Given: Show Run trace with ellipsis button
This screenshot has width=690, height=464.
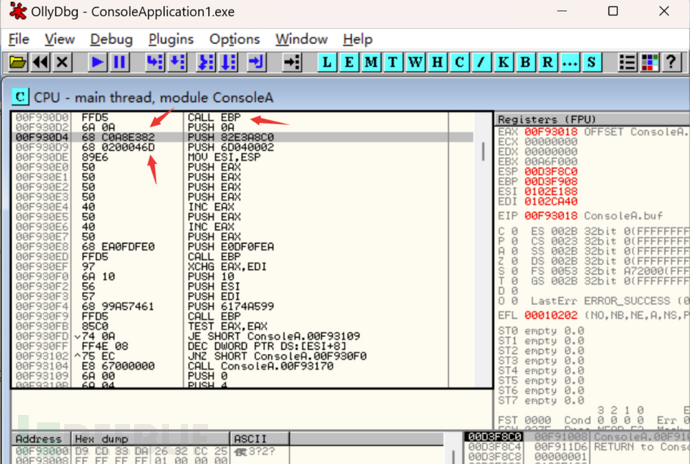Looking at the screenshot, I should [x=569, y=62].
